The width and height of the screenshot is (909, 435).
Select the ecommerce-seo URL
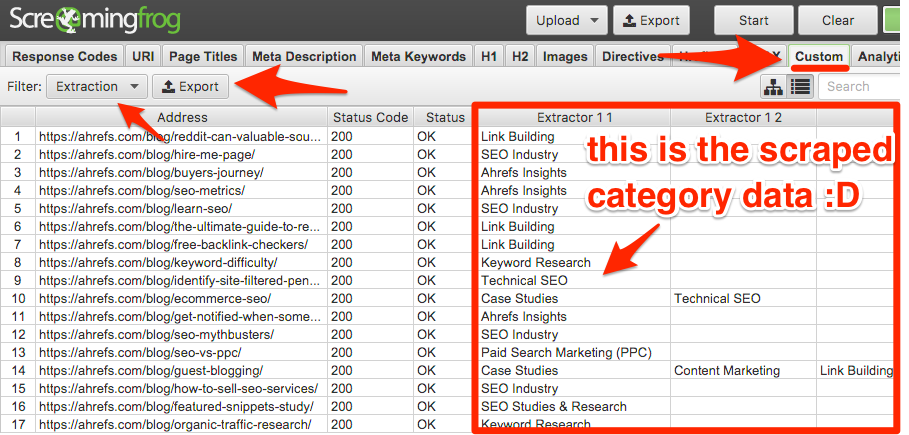[155, 299]
